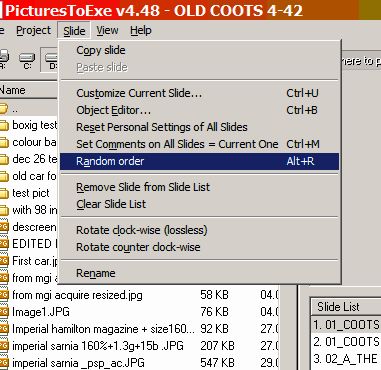
Task: Click the parent directory '..' folder icon
Action: [x=4, y=109]
